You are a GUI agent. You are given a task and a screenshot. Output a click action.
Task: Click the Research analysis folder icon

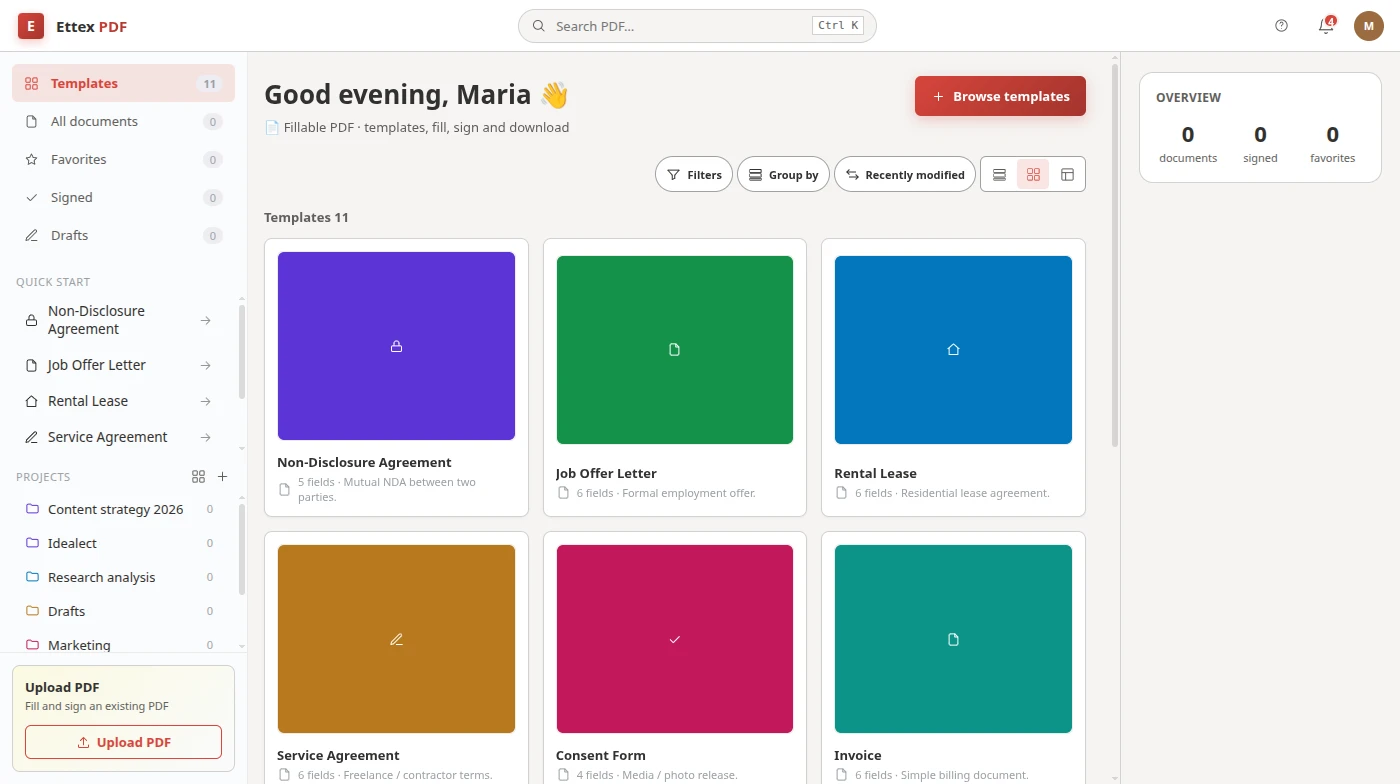pos(32,577)
